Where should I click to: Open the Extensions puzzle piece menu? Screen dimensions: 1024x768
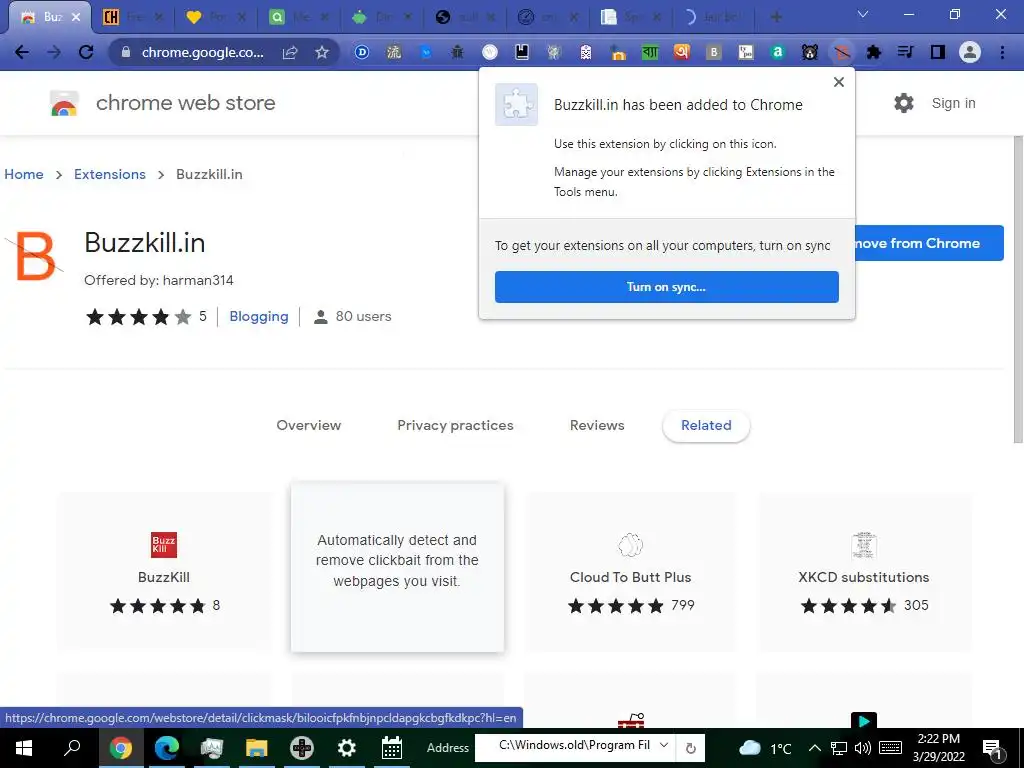tap(874, 52)
